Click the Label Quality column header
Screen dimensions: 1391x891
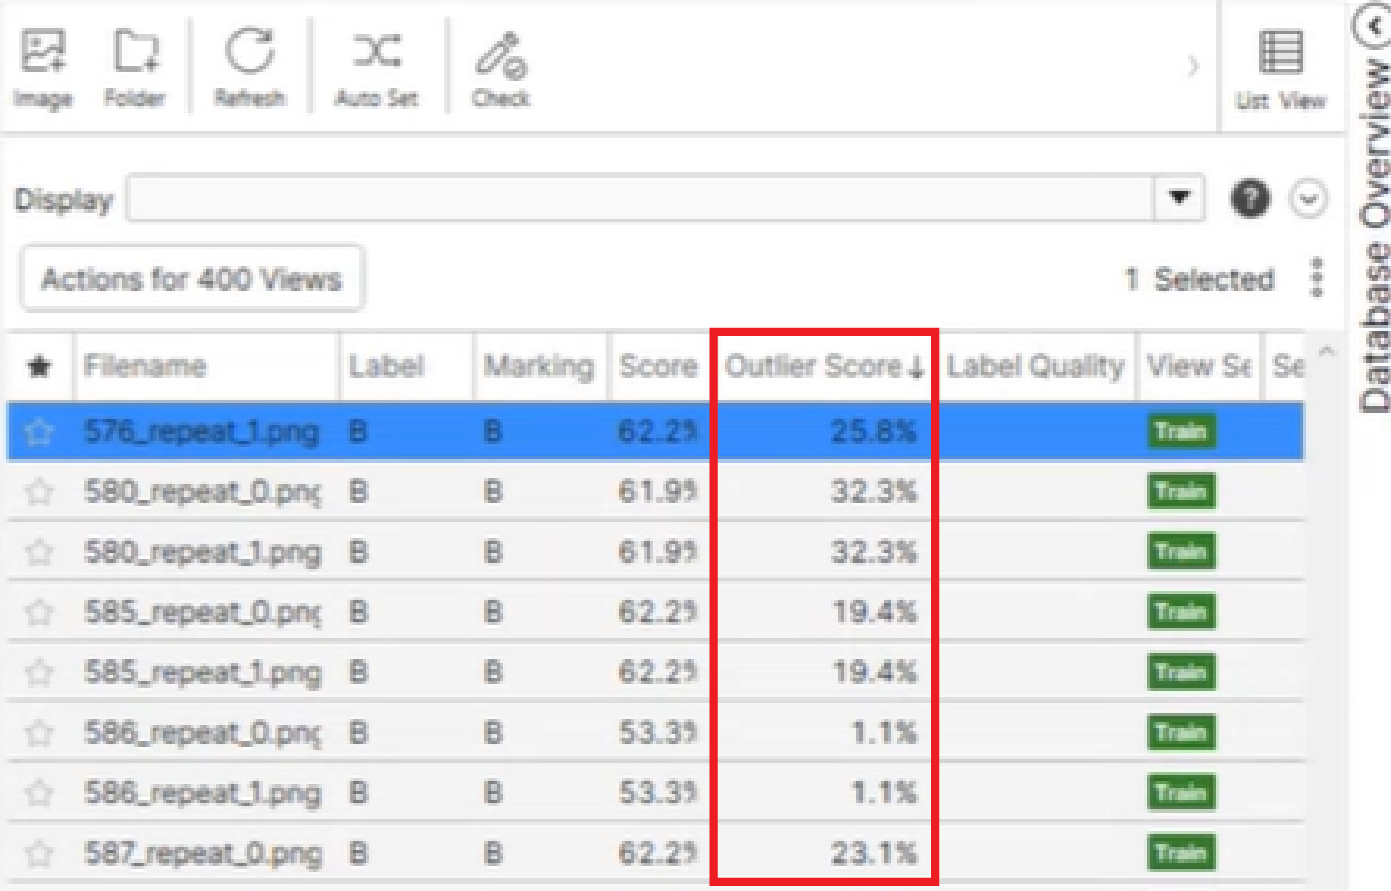[x=1035, y=366]
